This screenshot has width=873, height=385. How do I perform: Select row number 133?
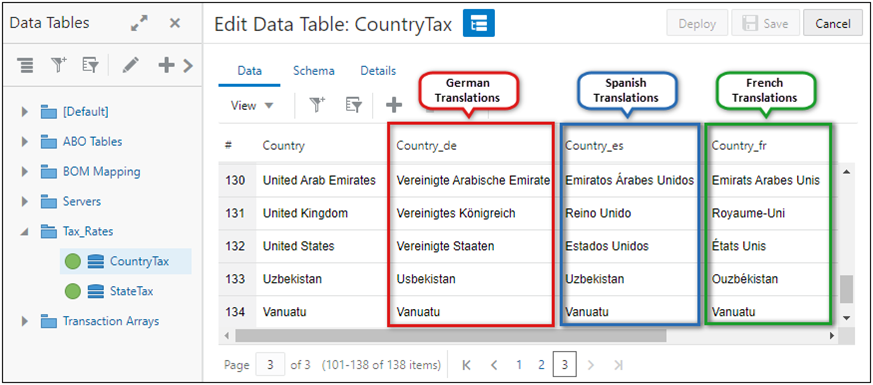(237, 279)
